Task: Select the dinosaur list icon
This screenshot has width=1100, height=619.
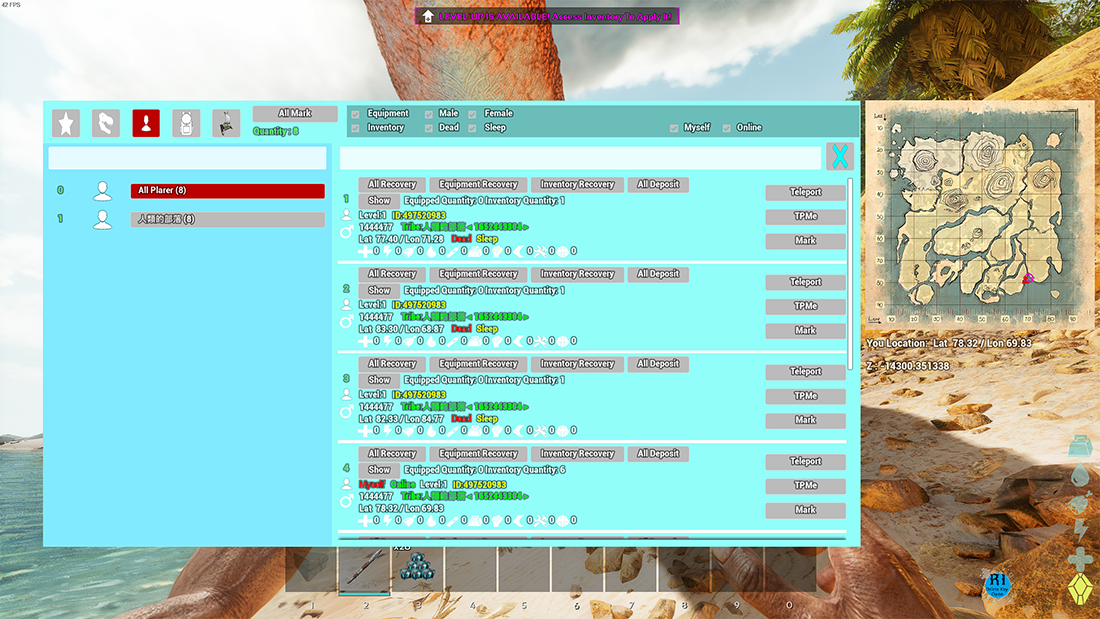Action: point(106,123)
